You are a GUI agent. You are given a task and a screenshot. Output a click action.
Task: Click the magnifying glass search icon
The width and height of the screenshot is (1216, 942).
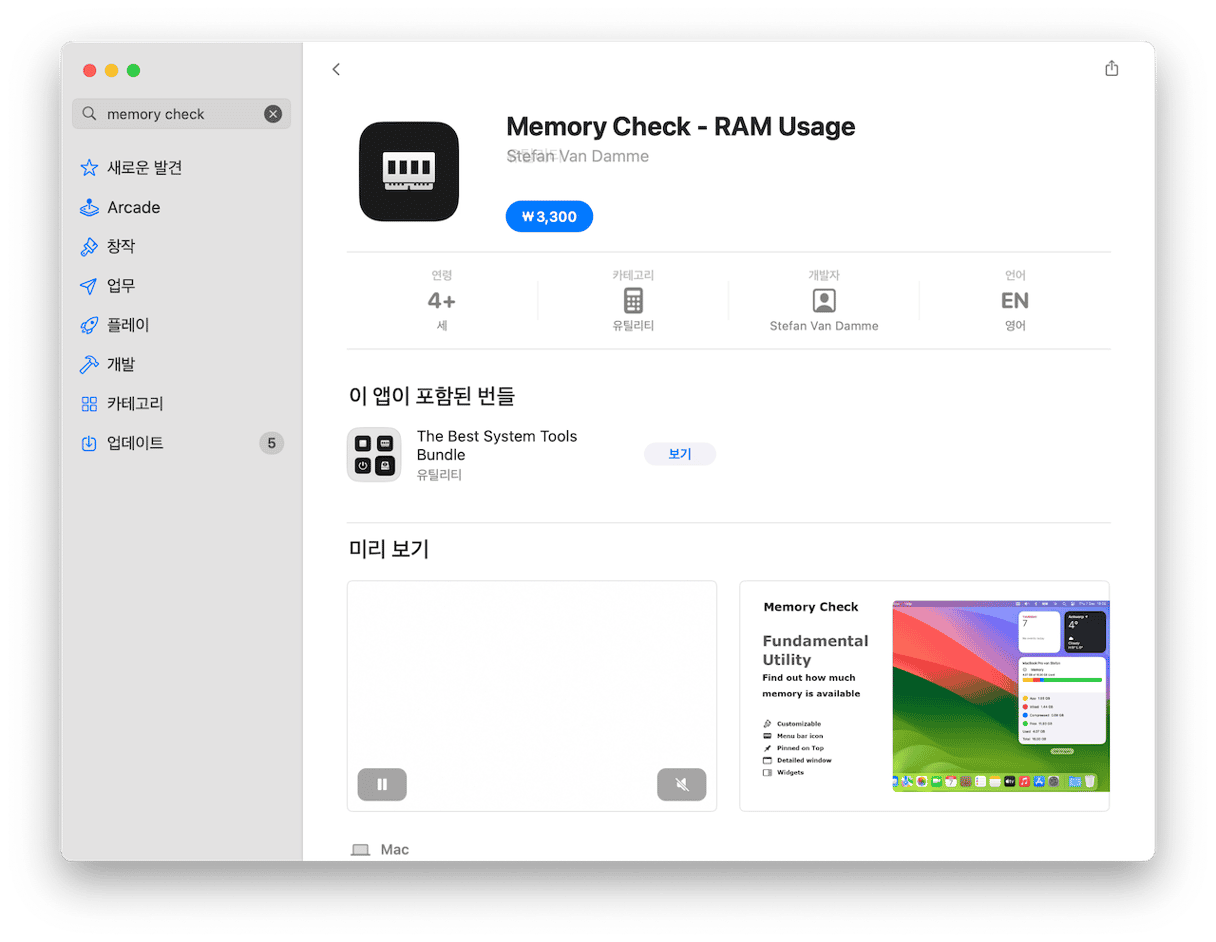89,114
